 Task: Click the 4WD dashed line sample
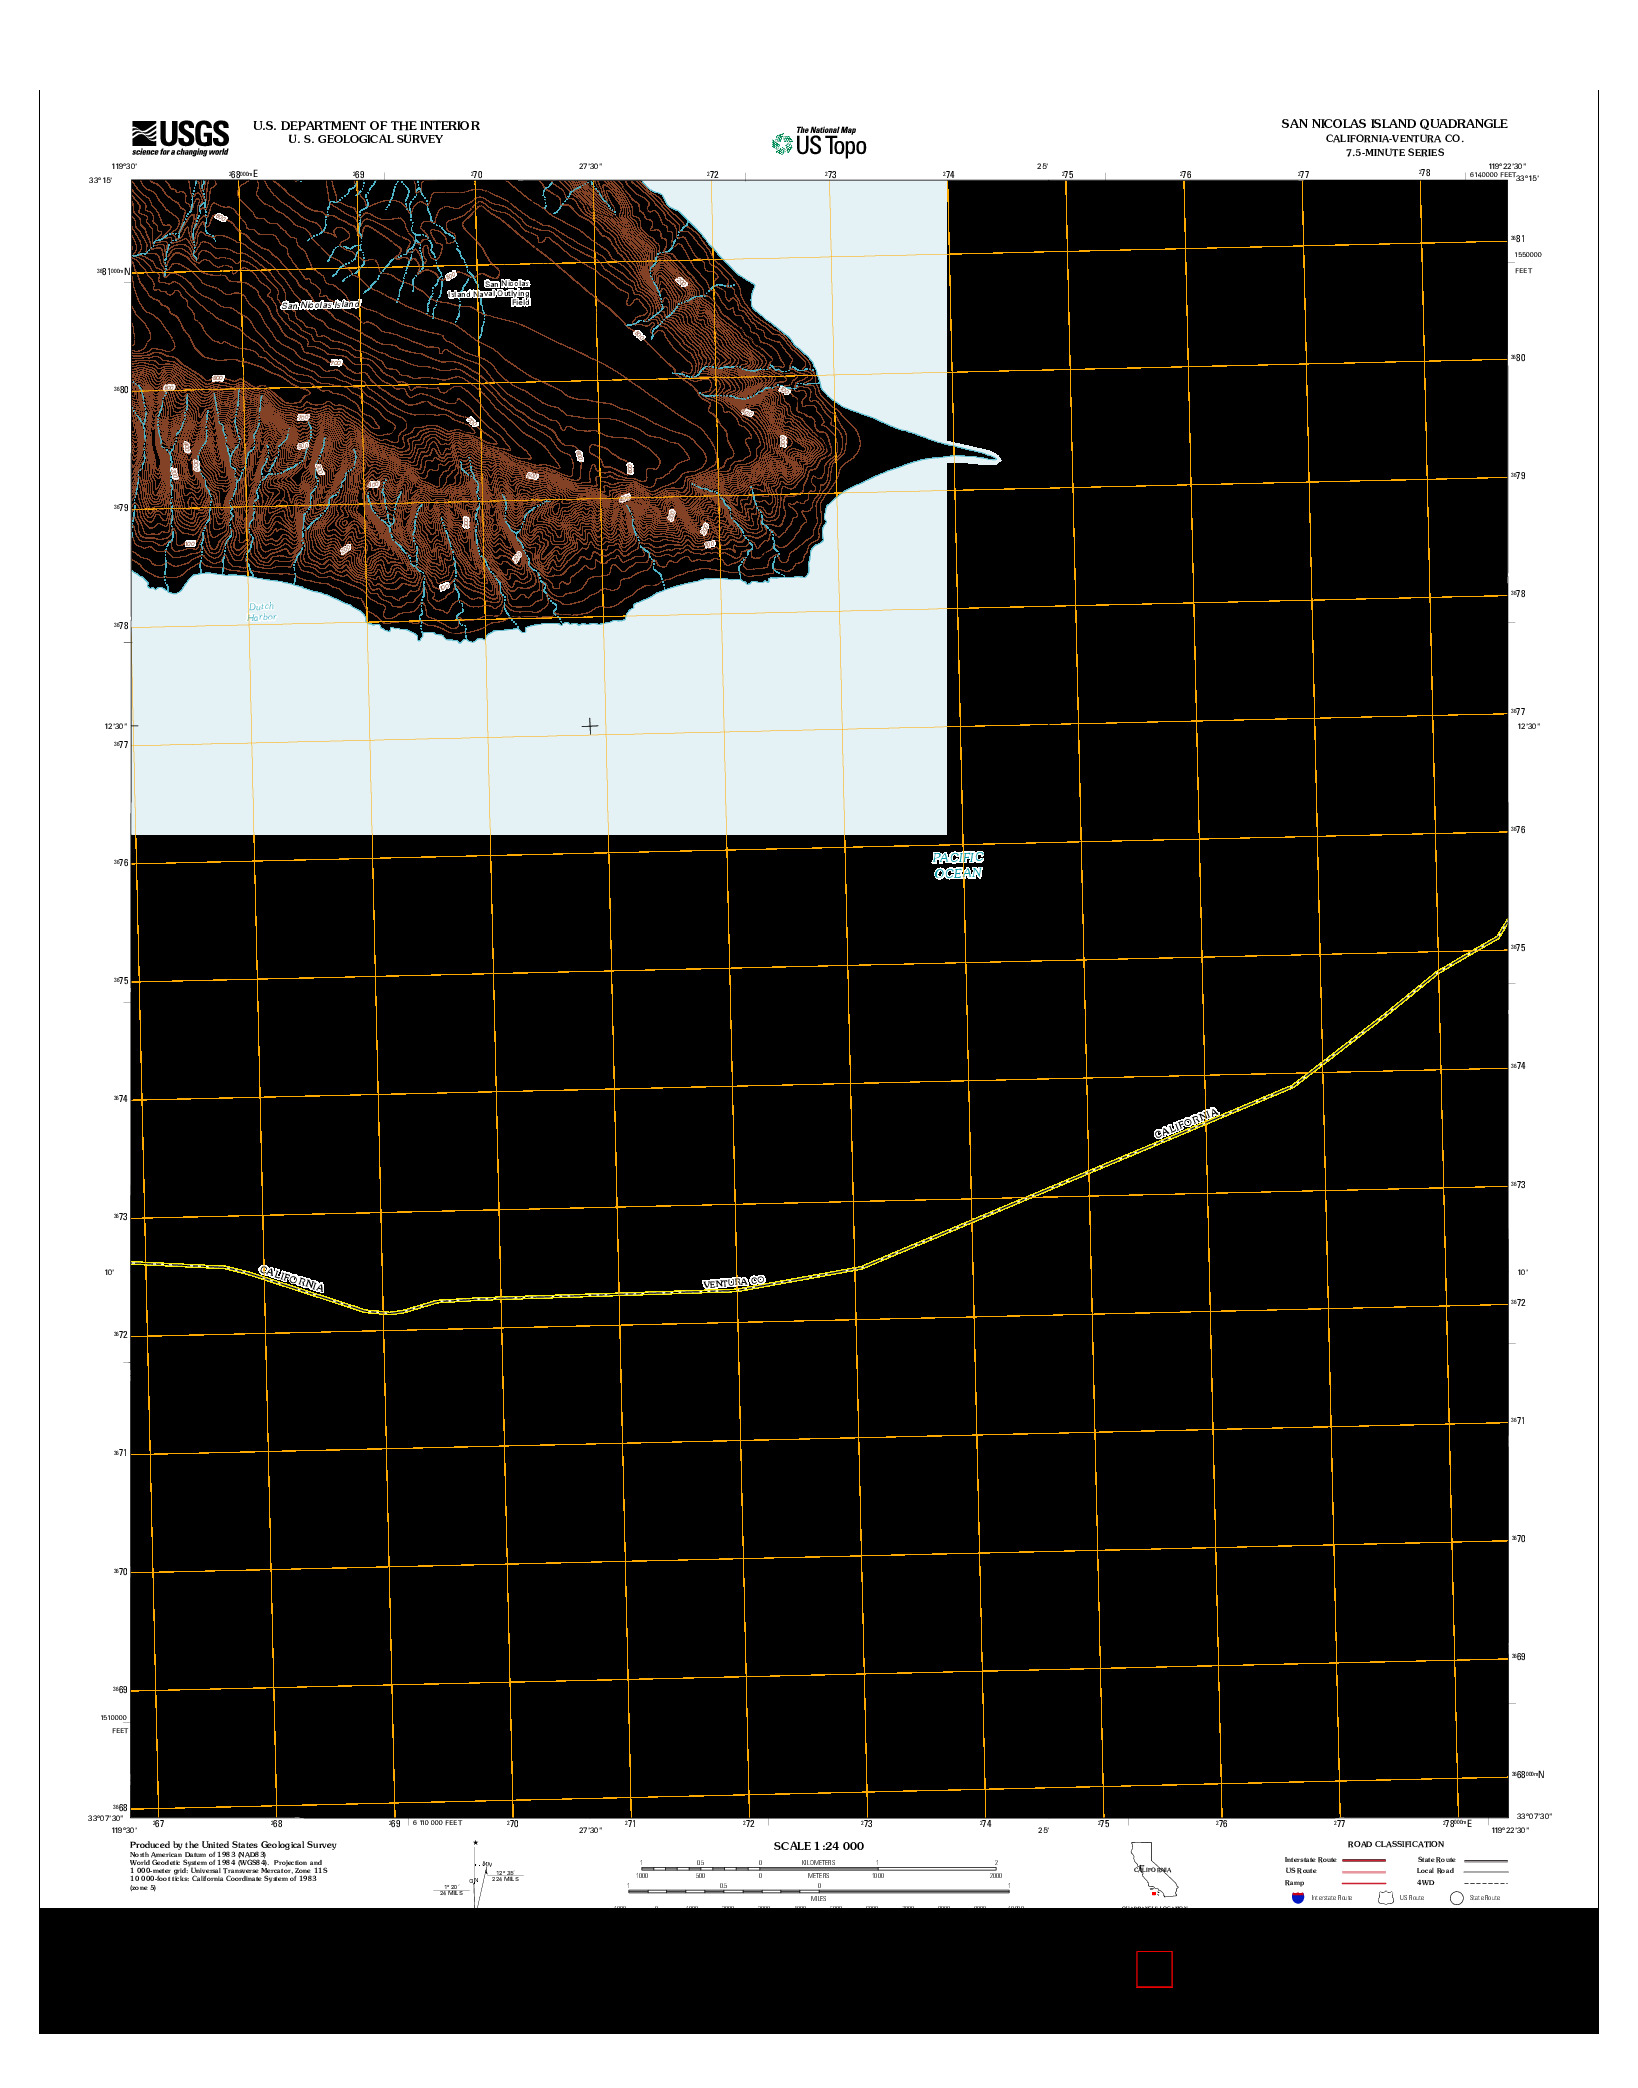(1486, 1883)
